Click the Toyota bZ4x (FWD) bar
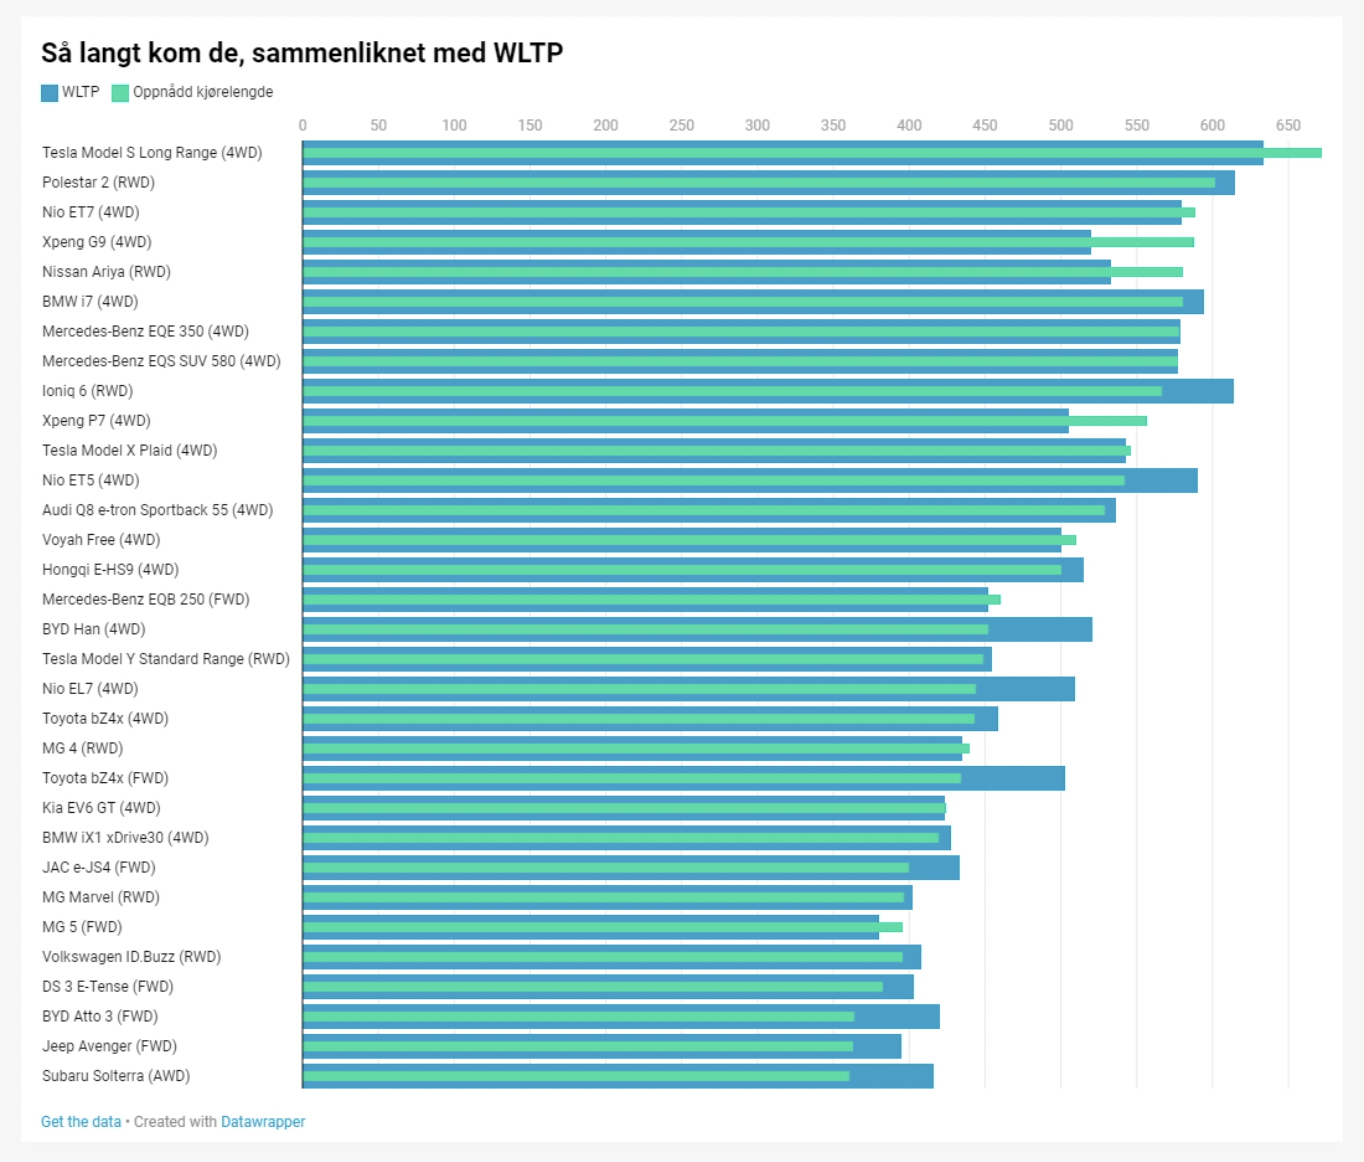This screenshot has height=1162, width=1364. pos(684,778)
